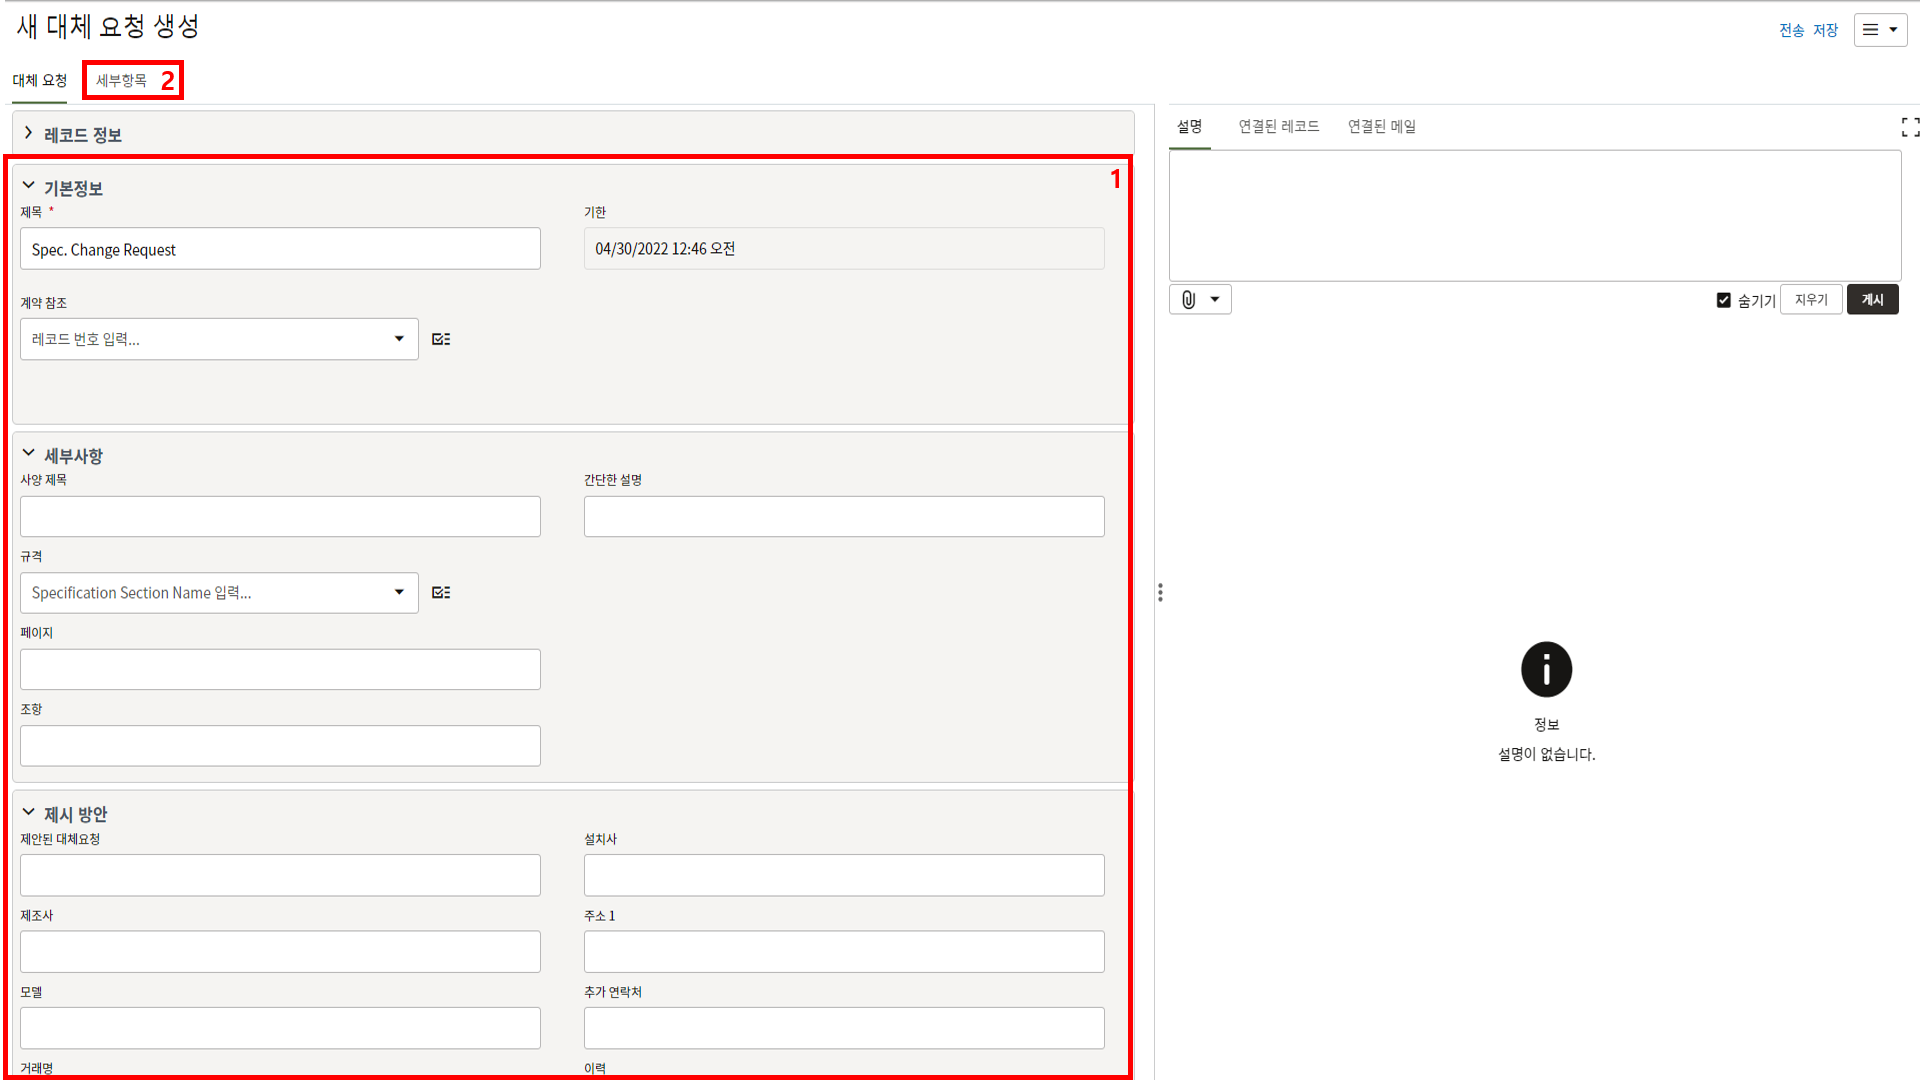Click the 사양 제목 input field
The height and width of the screenshot is (1080, 1920).
(x=280, y=517)
